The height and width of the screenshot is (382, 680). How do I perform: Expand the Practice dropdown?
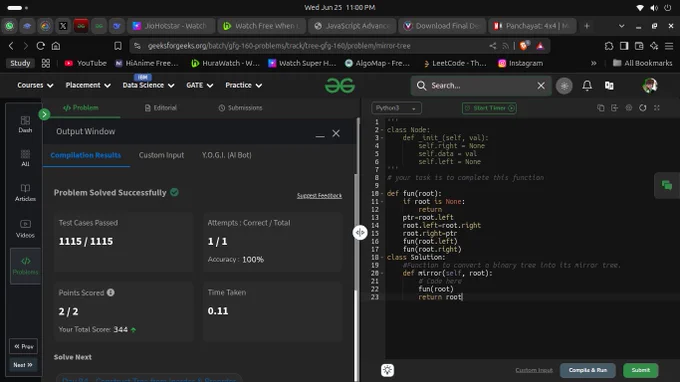[x=244, y=85]
